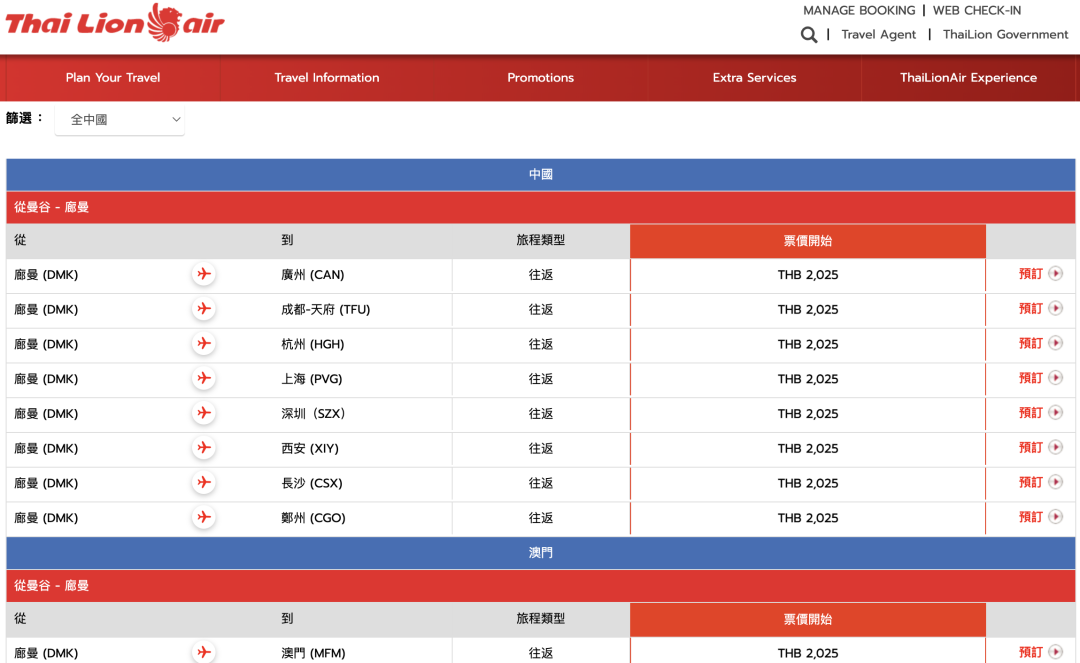1080x663 pixels.
Task: Click booking arrow icon for CSX row
Action: [x=1055, y=482]
